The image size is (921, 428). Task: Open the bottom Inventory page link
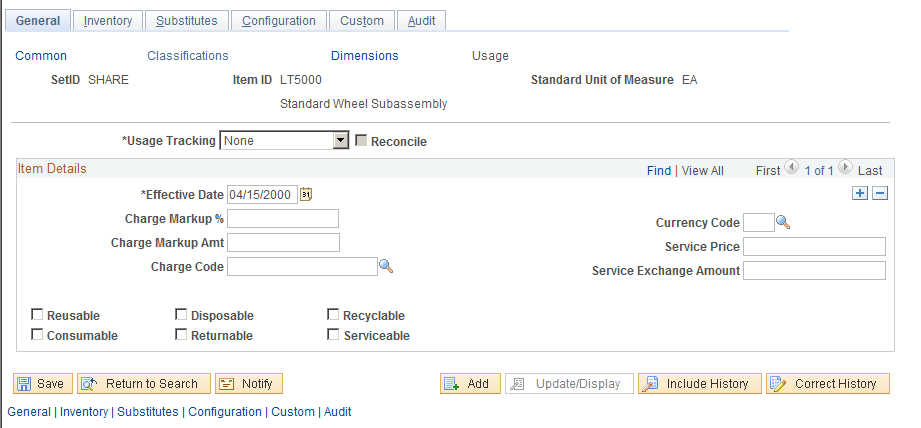coord(84,412)
